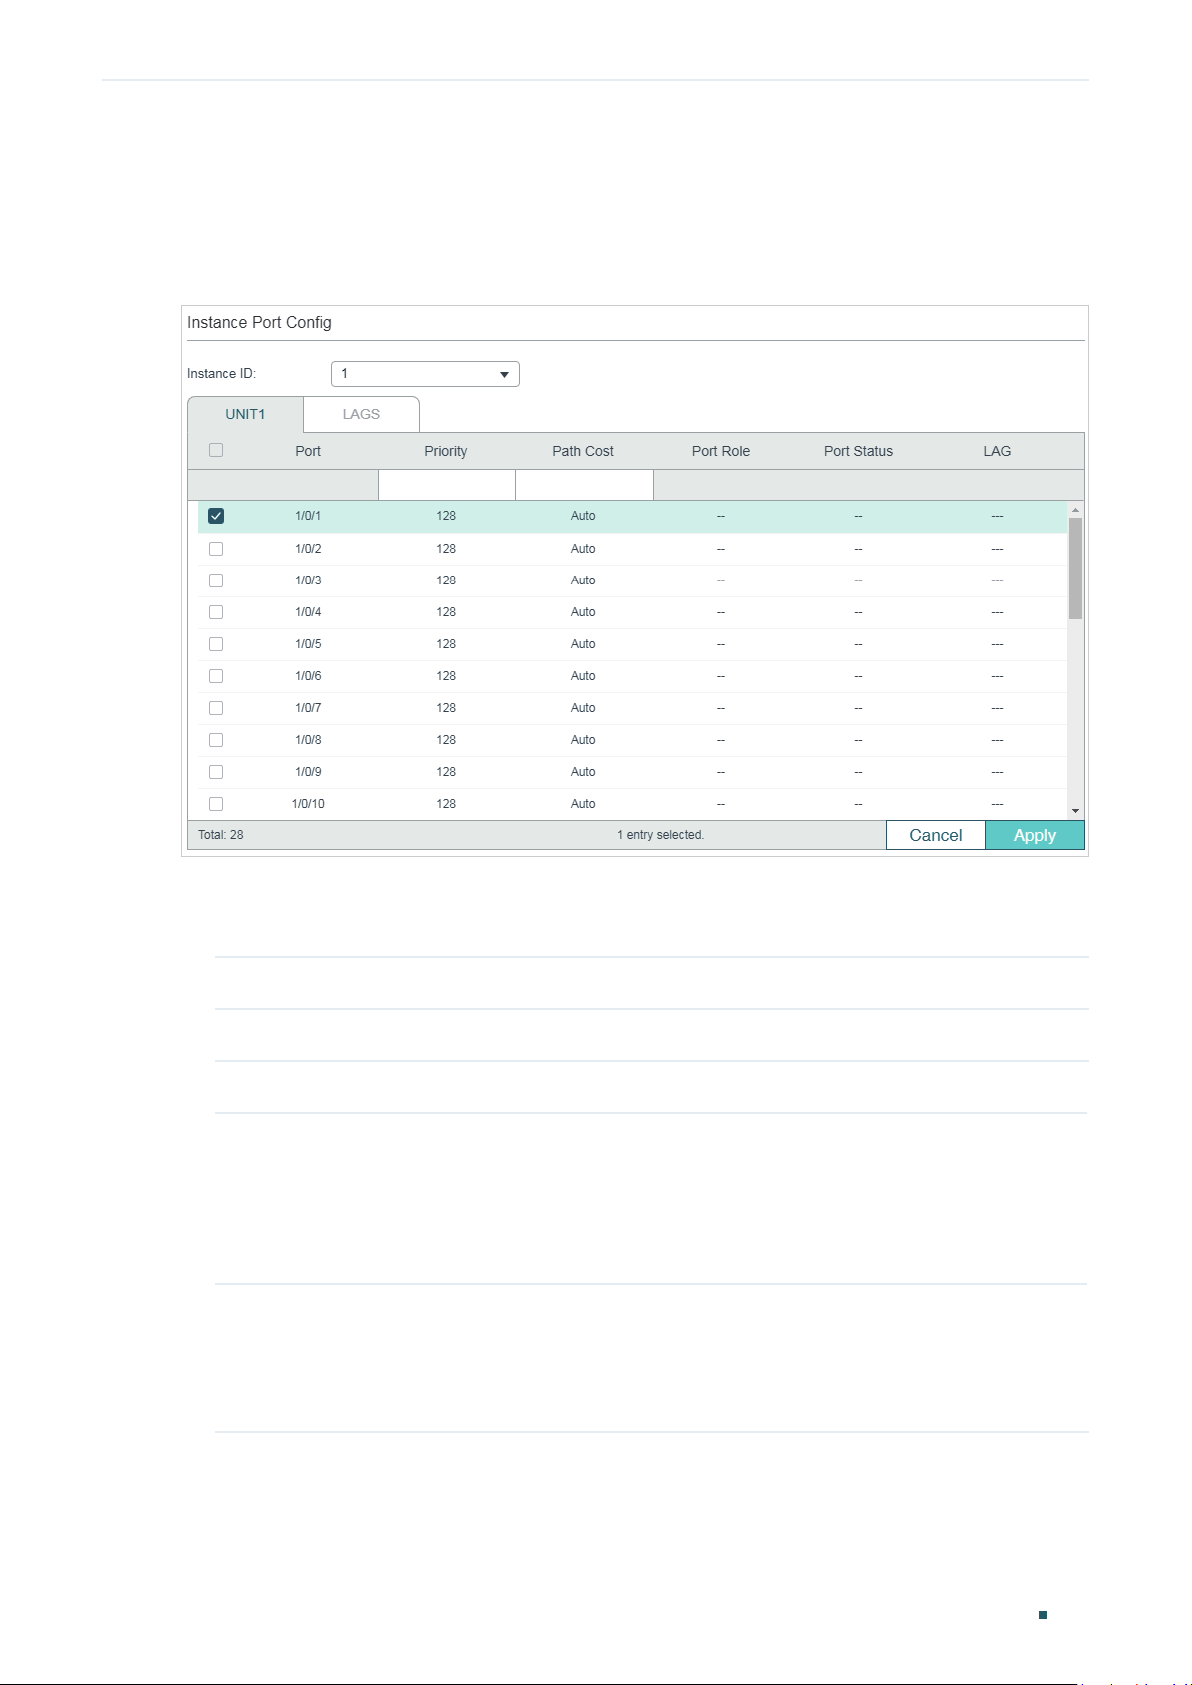
Task: Click priority 128 in row 1/0/3
Action: pos(446,581)
